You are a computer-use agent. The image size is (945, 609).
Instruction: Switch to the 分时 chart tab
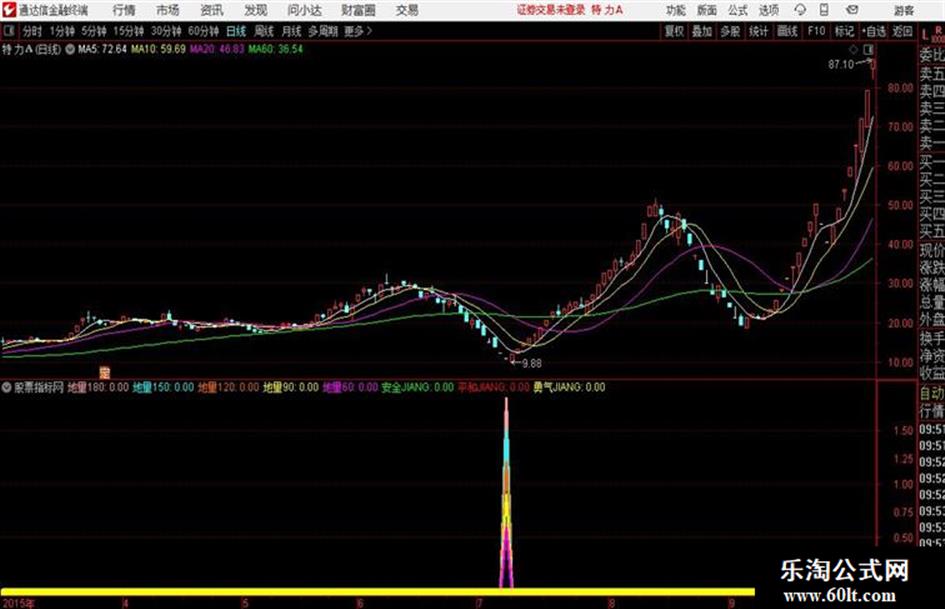point(33,31)
